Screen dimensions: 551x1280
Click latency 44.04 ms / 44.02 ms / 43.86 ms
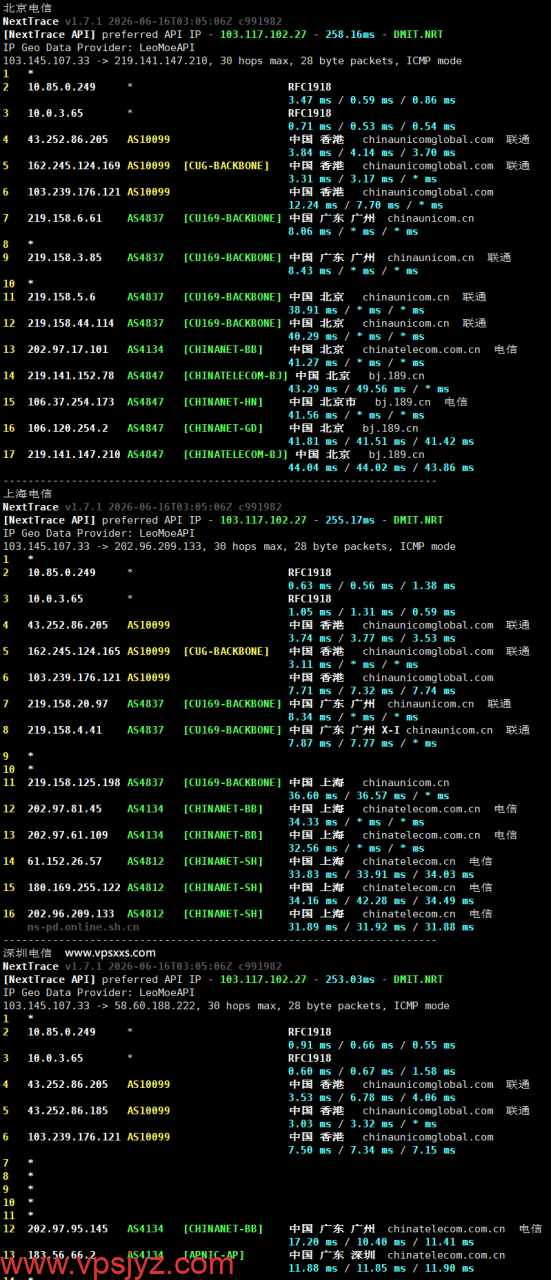(381, 467)
